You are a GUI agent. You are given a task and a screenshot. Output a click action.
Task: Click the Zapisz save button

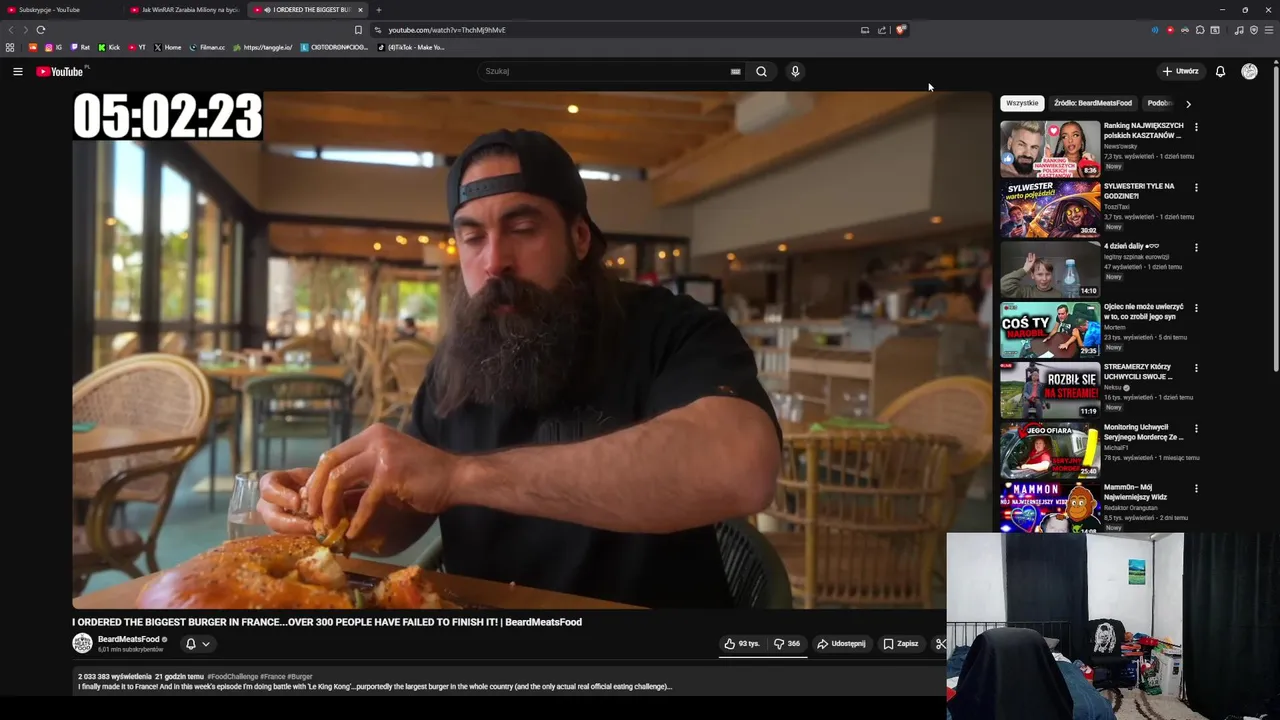click(901, 644)
